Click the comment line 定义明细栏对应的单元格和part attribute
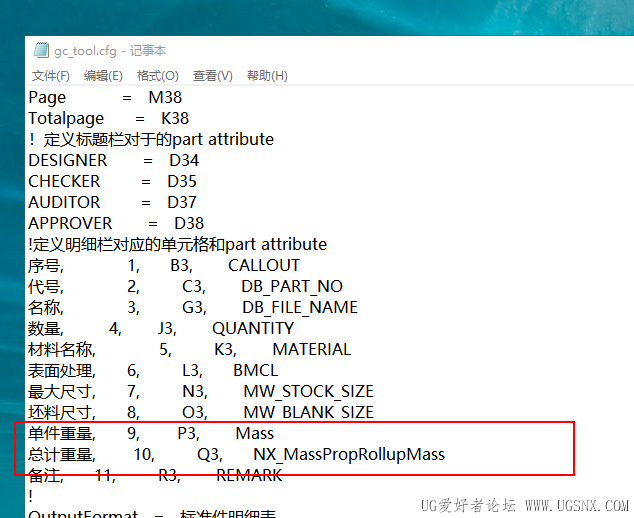This screenshot has height=518, width=634. 180,245
